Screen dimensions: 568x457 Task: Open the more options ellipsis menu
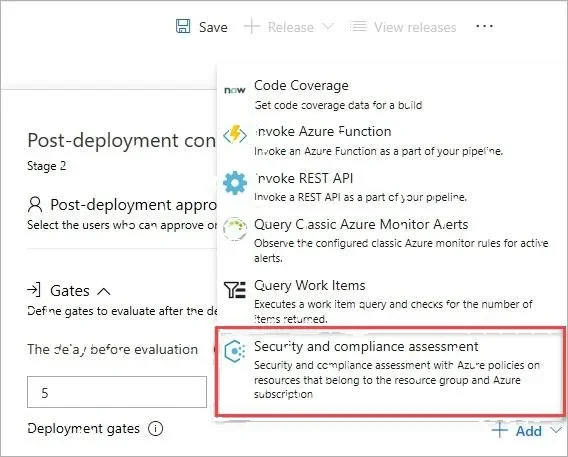click(484, 26)
